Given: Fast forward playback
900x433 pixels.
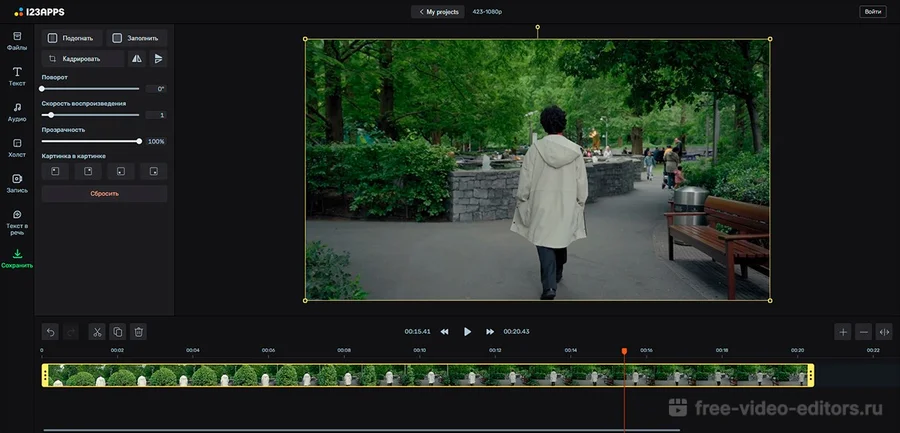Looking at the screenshot, I should 490,331.
